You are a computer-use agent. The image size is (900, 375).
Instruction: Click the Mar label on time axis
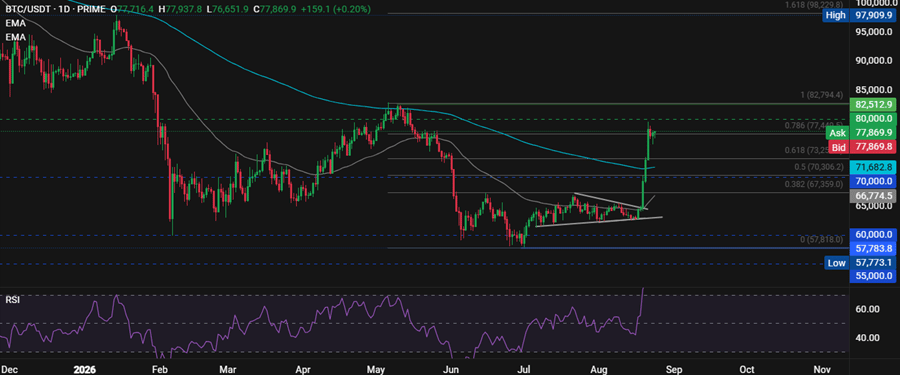[x=228, y=369]
